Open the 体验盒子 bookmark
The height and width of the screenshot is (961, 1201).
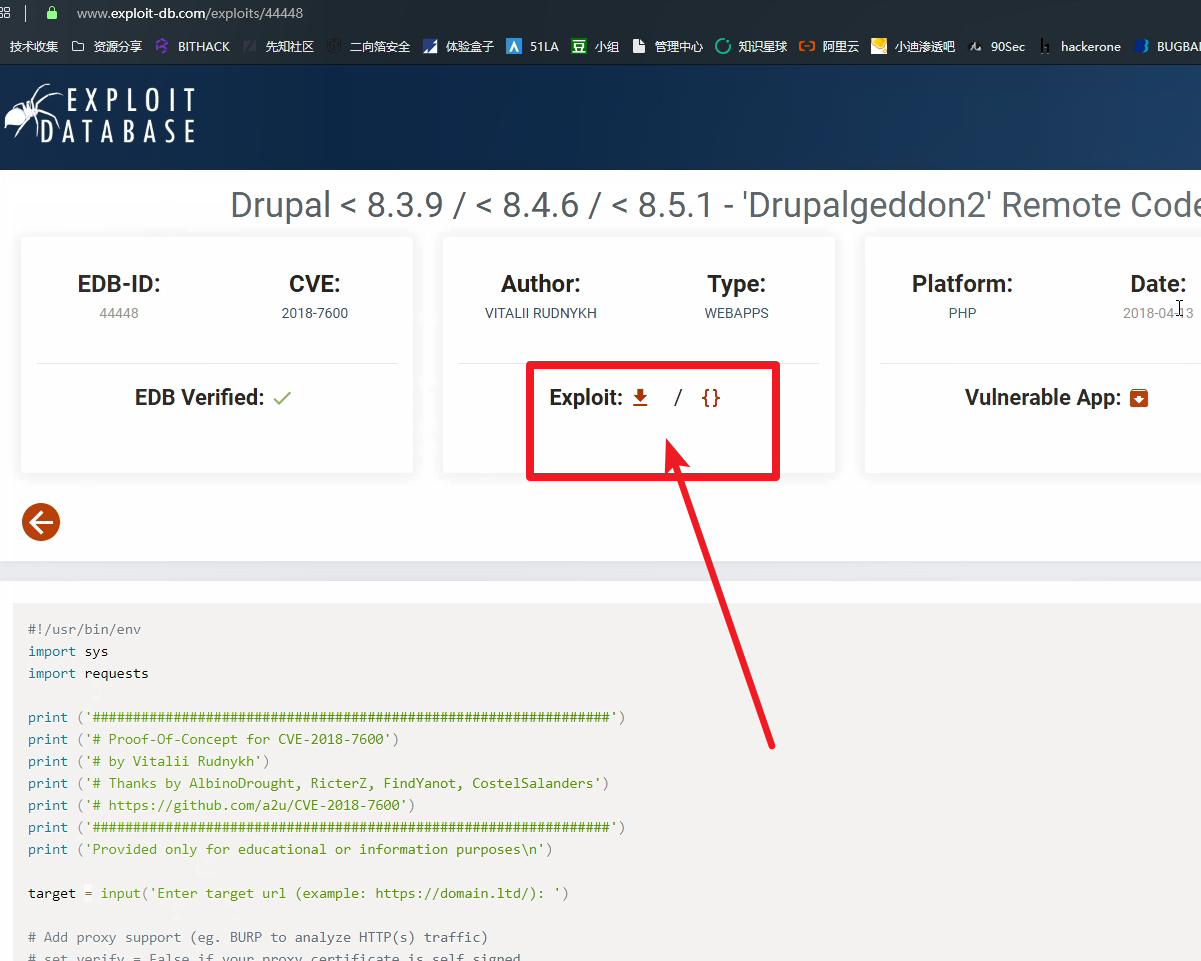click(458, 46)
